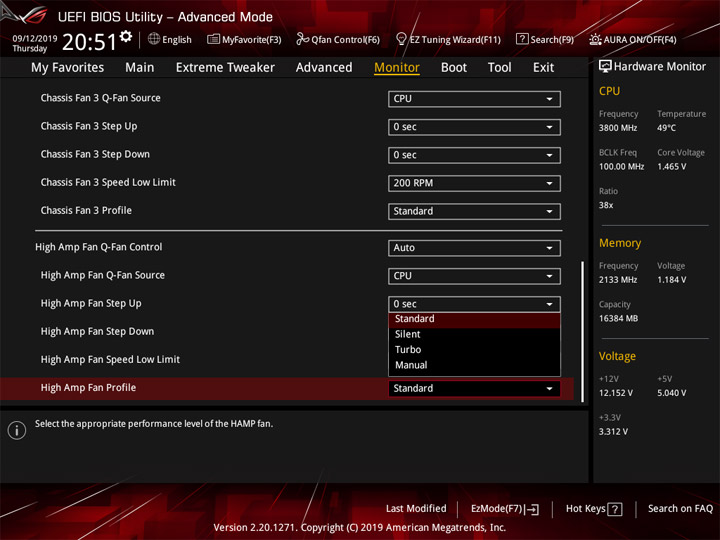Select High Amp Fan Profile row label

[88, 388]
